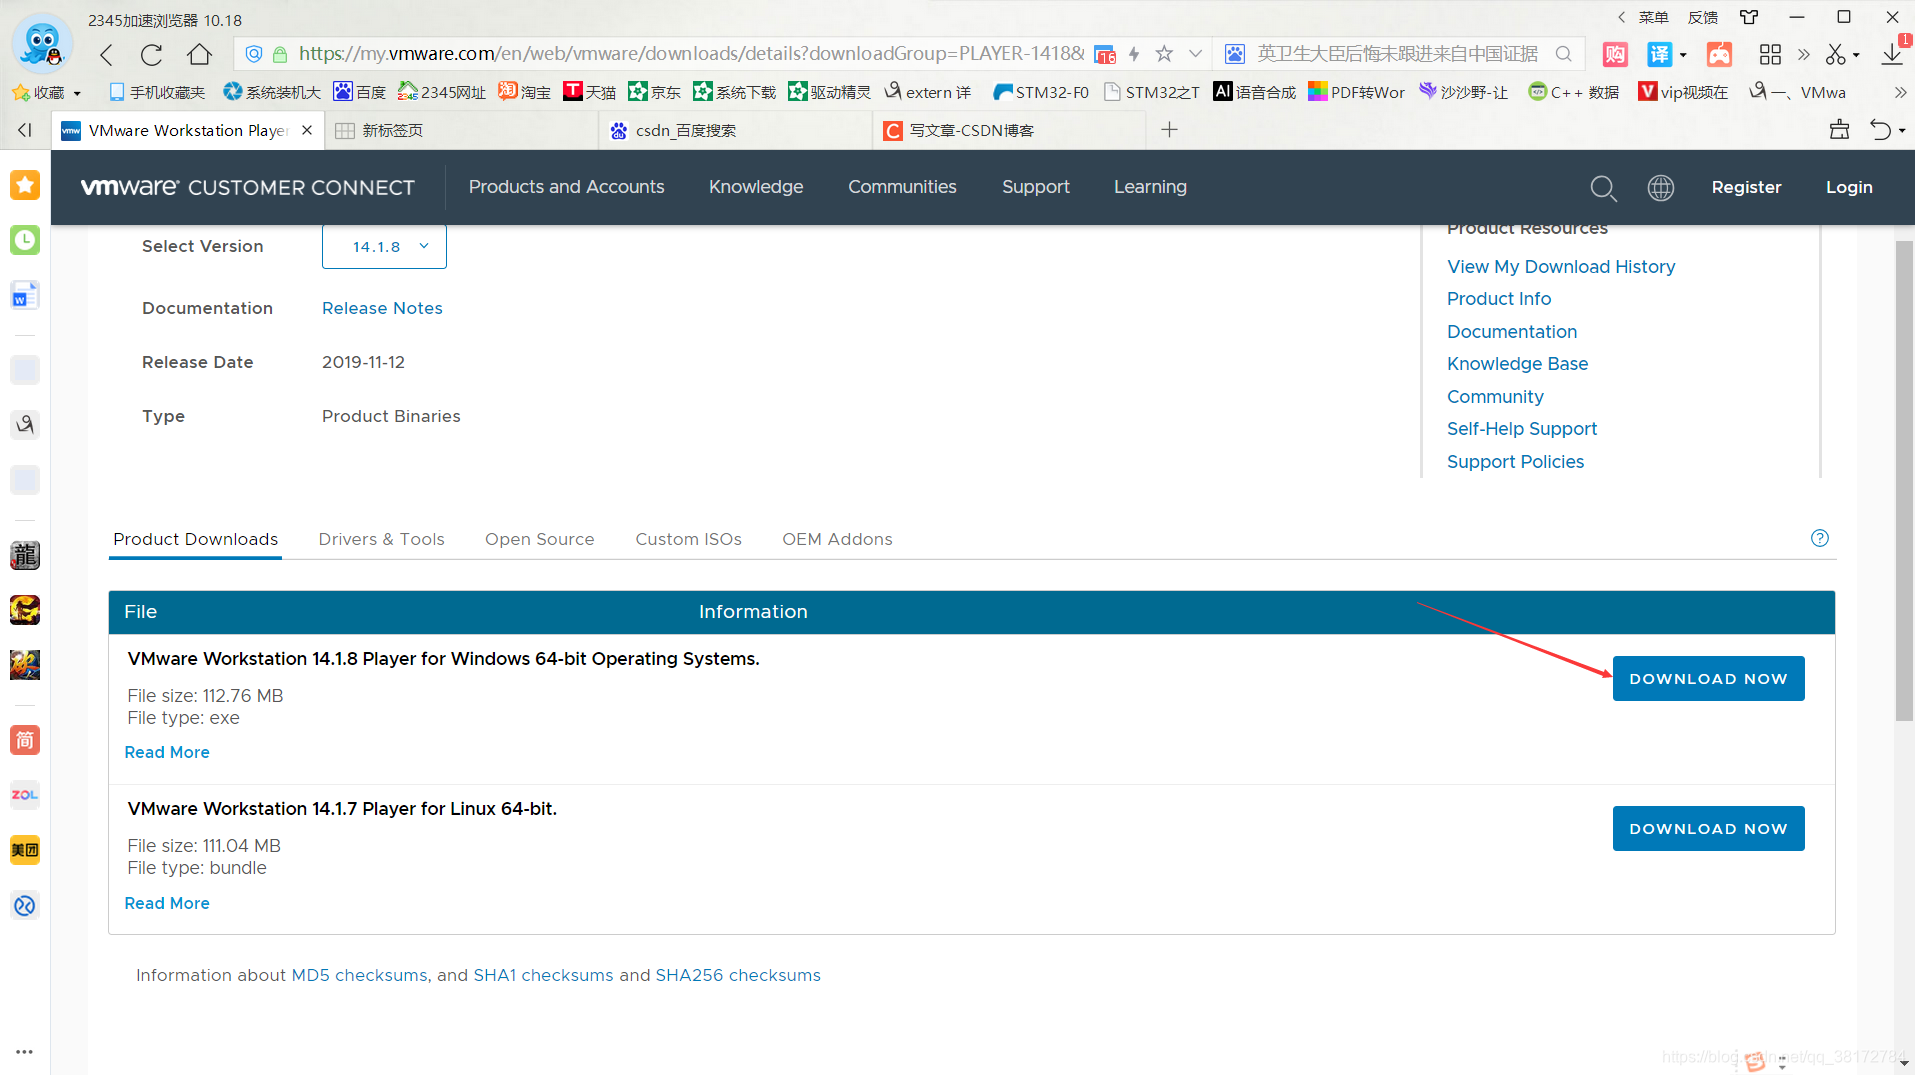1915x1075 pixels.
Task: Open the 百度 bookmark
Action: point(360,92)
